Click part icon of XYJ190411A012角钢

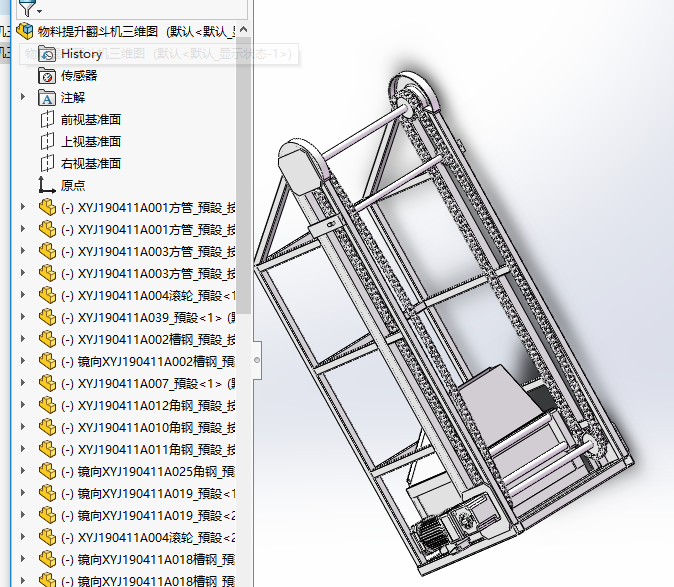[47, 405]
